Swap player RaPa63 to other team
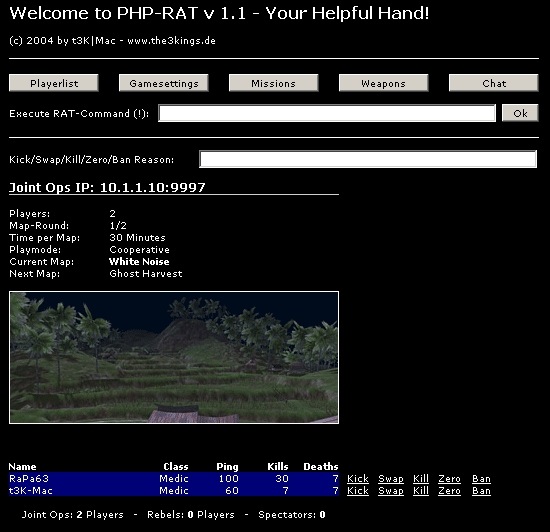The height and width of the screenshot is (532, 550). pyautogui.click(x=391, y=479)
